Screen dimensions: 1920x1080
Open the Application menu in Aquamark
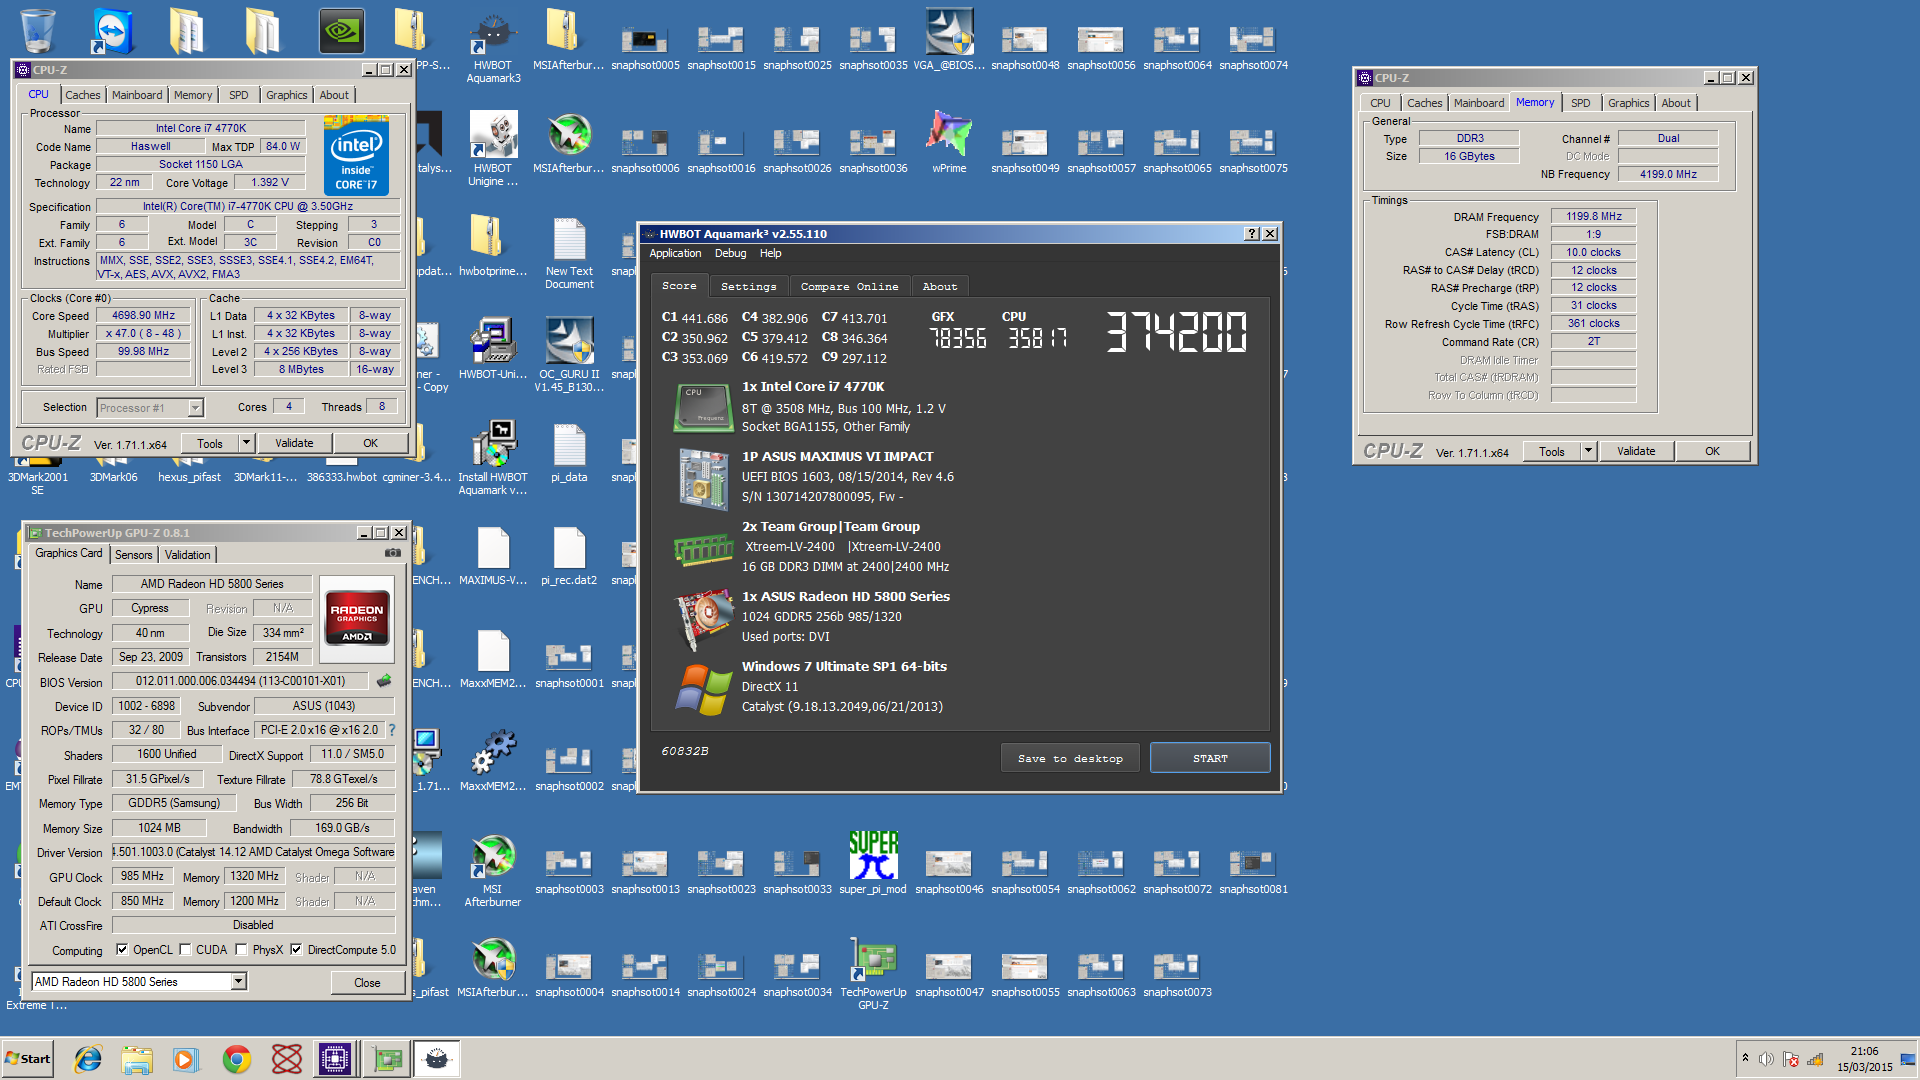tap(675, 254)
